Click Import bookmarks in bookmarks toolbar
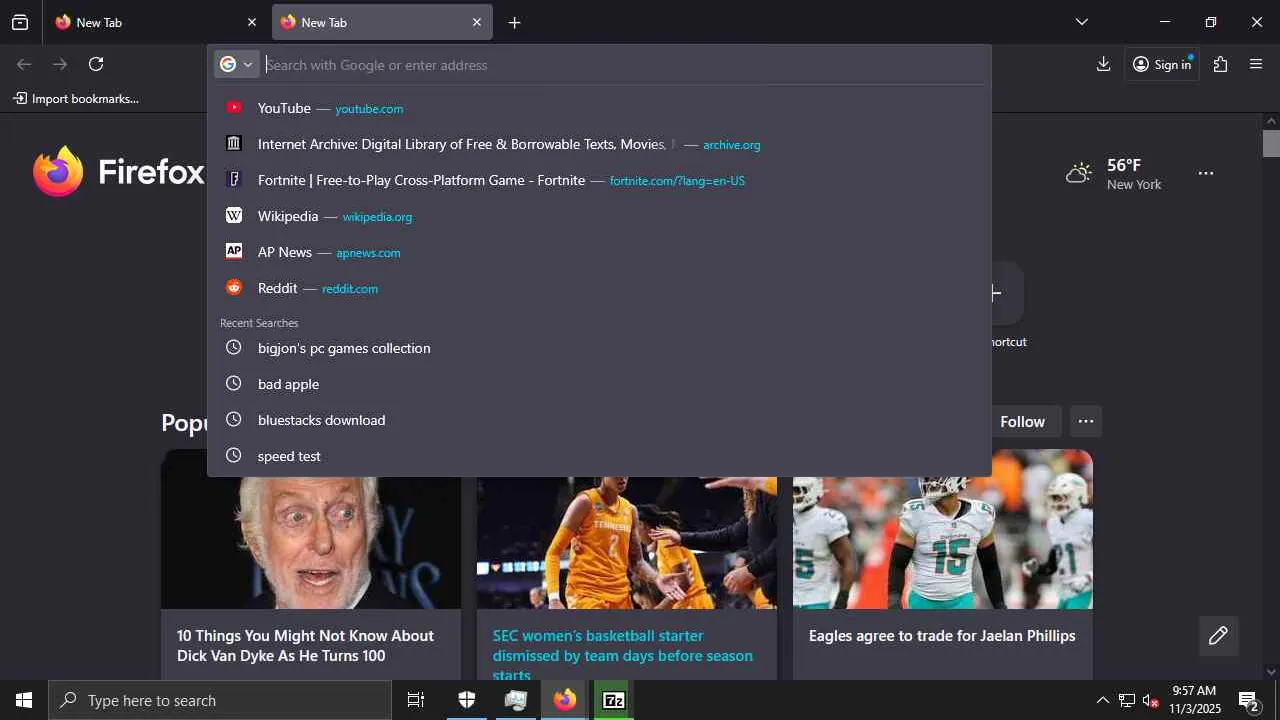1280x720 pixels. point(76,98)
